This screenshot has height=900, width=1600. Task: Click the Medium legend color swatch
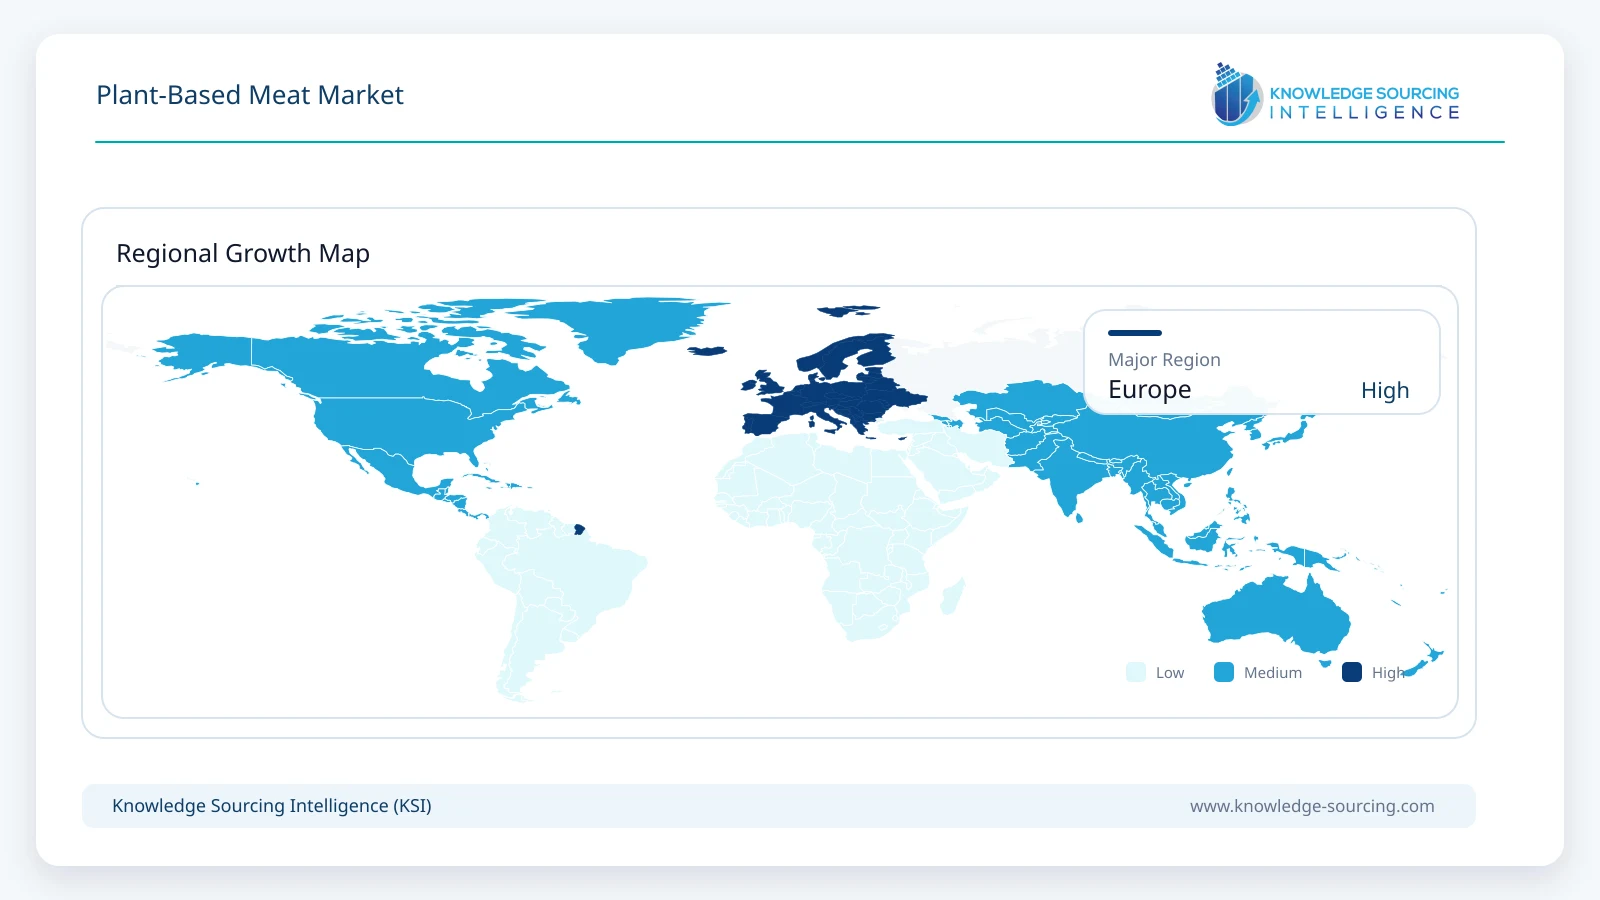[1224, 672]
